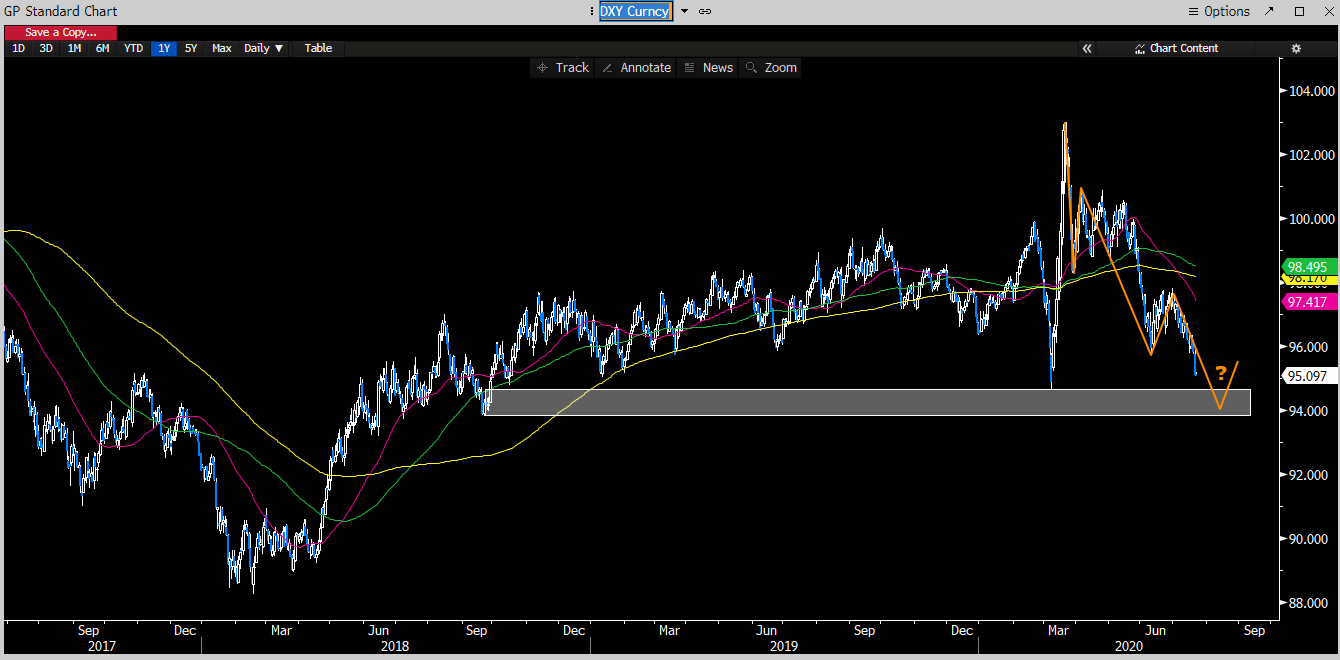The height and width of the screenshot is (660, 1340).
Task: Expand the ticker dropdown arrow
Action: pos(684,12)
